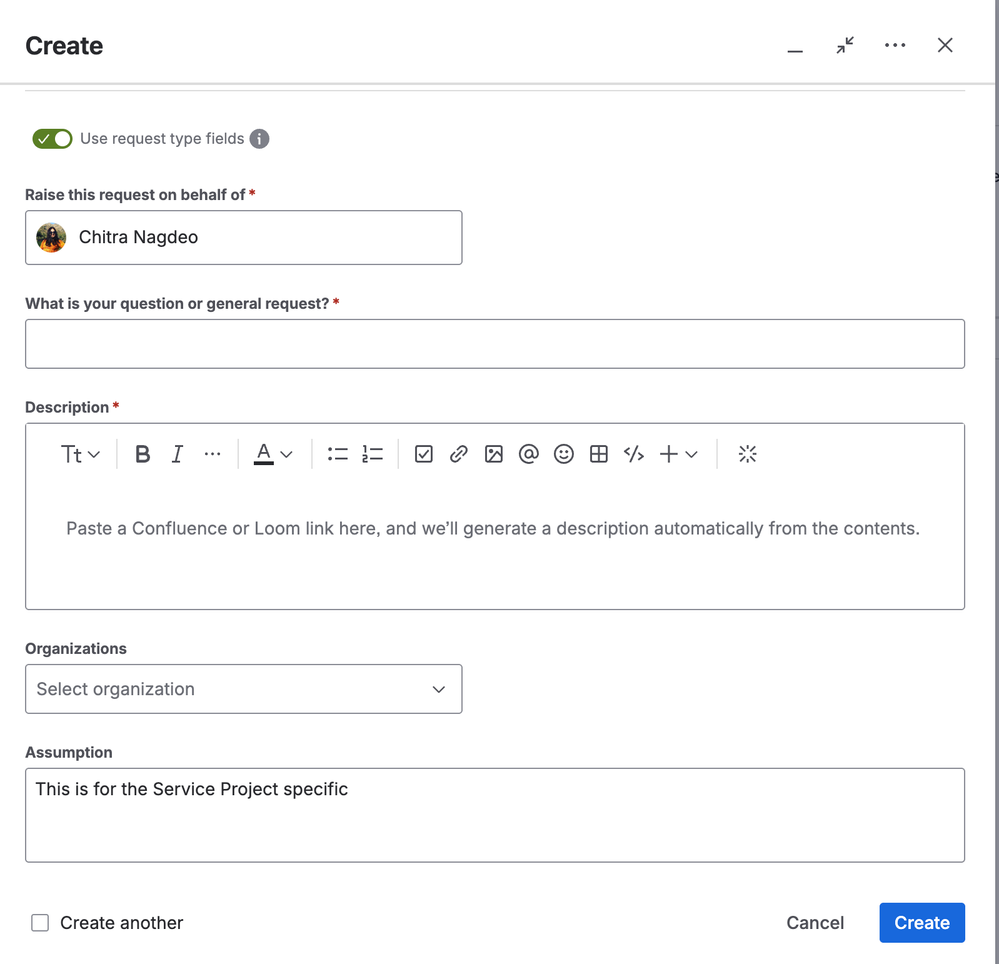Add an image to the description

pos(494,454)
